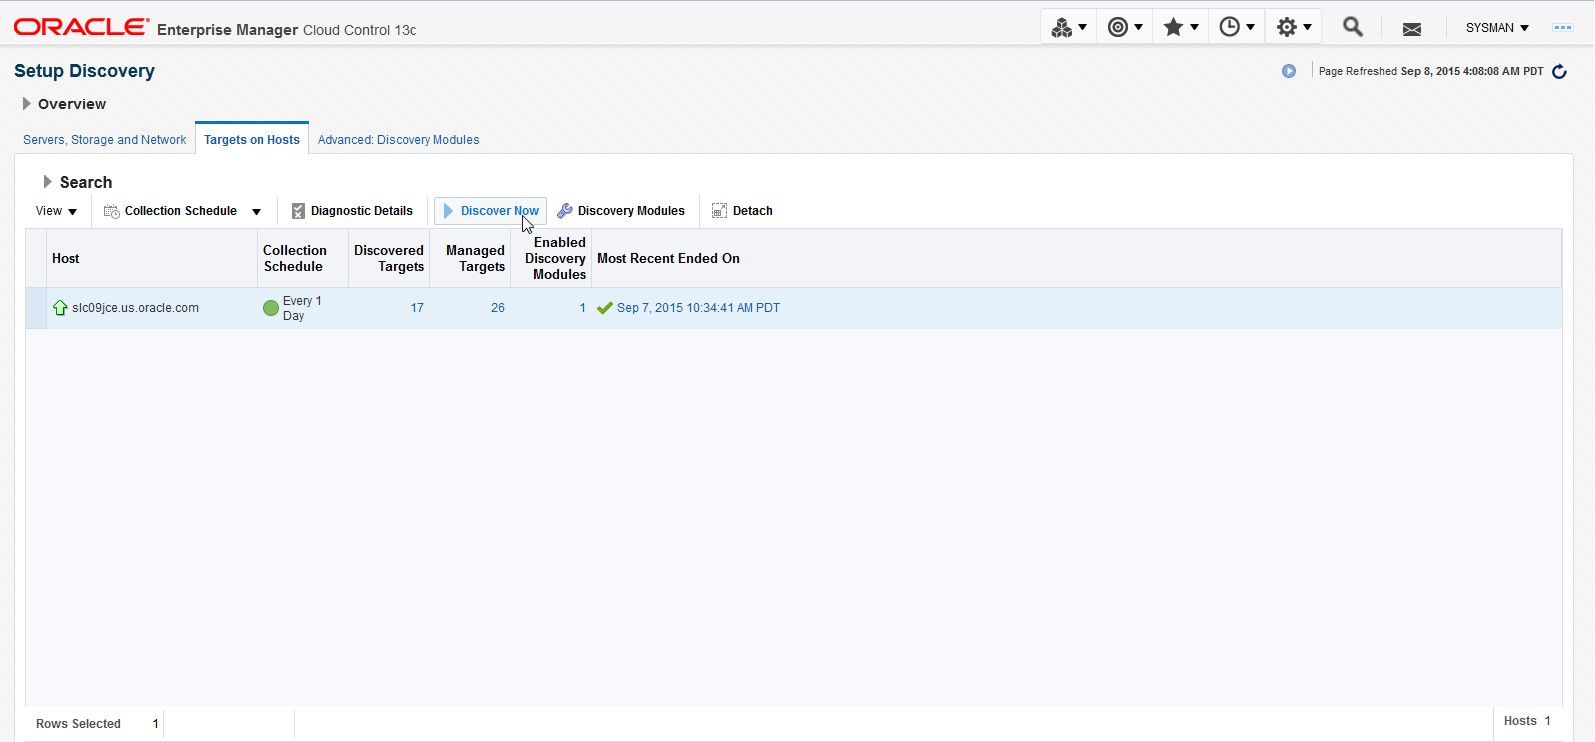The image size is (1595, 742).
Task: Switch to Servers, Storage and Network tab
Action: 105,140
